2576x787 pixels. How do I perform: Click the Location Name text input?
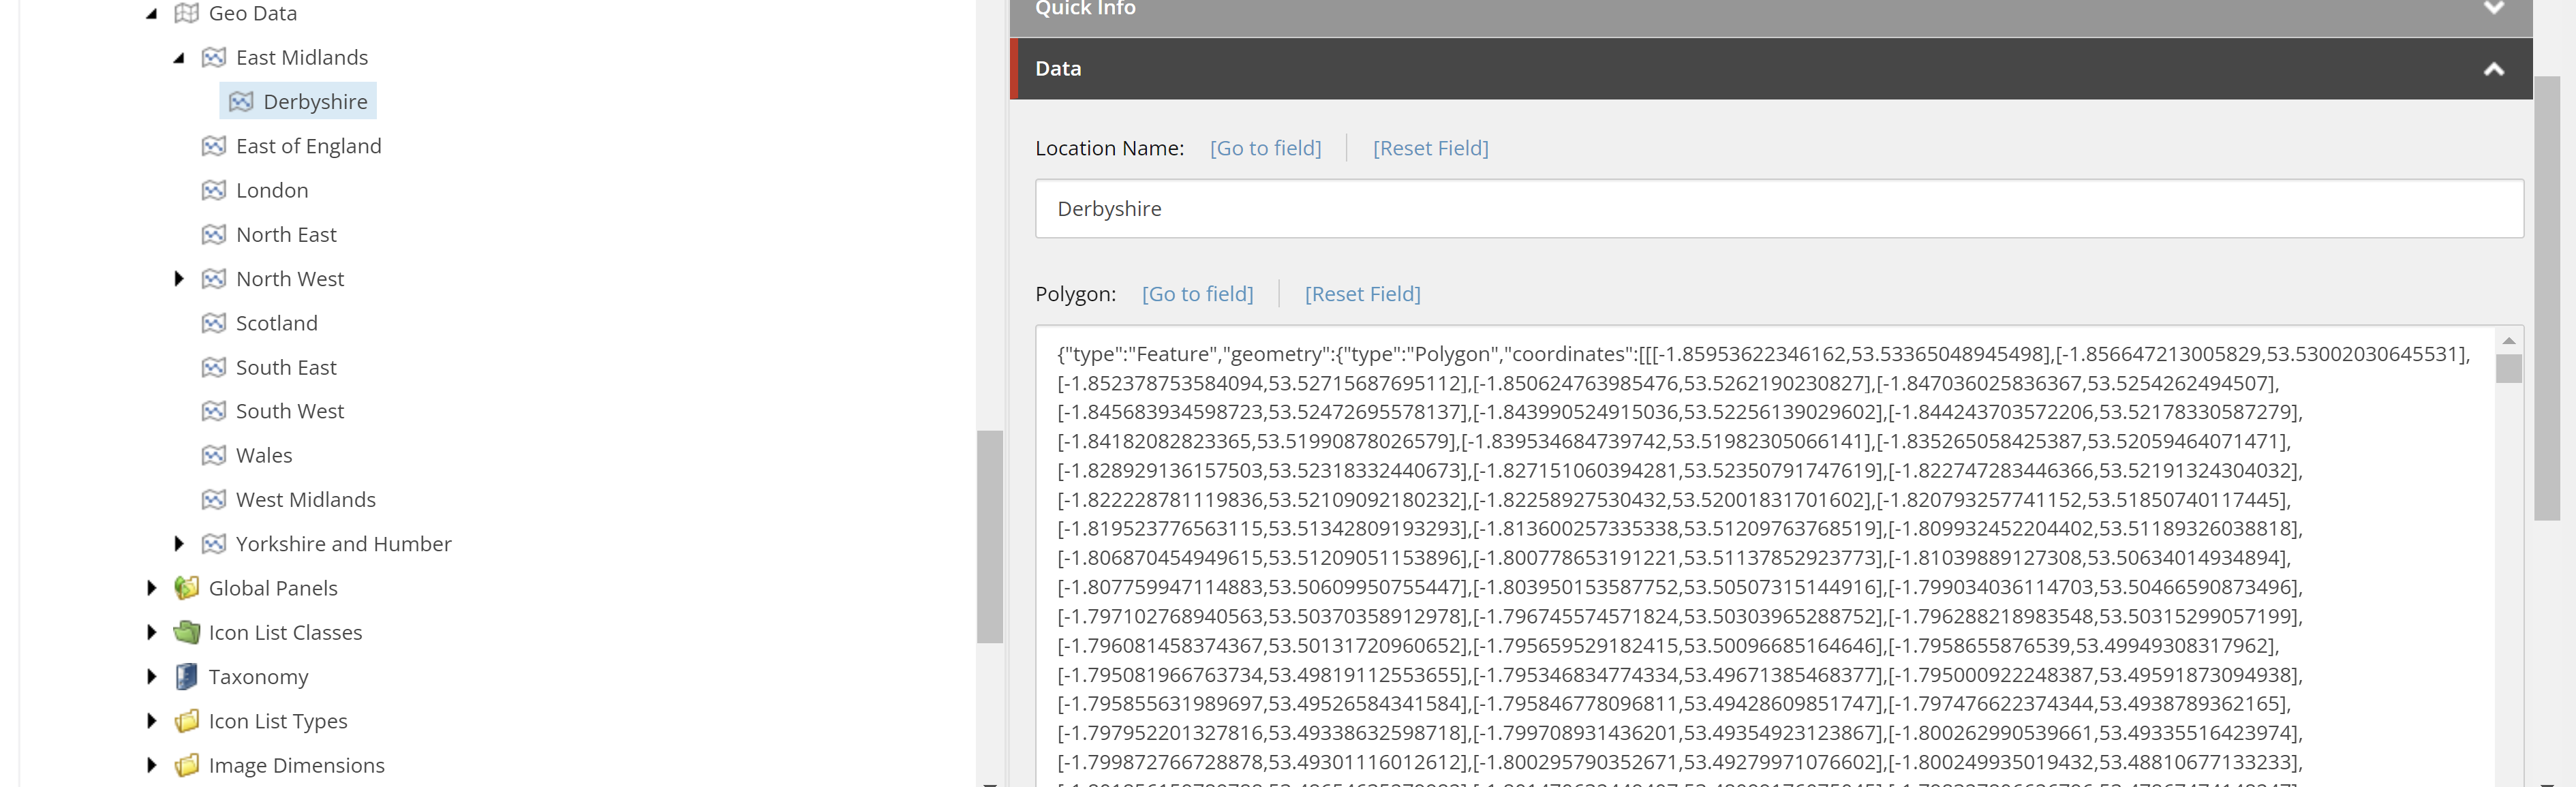[1778, 209]
